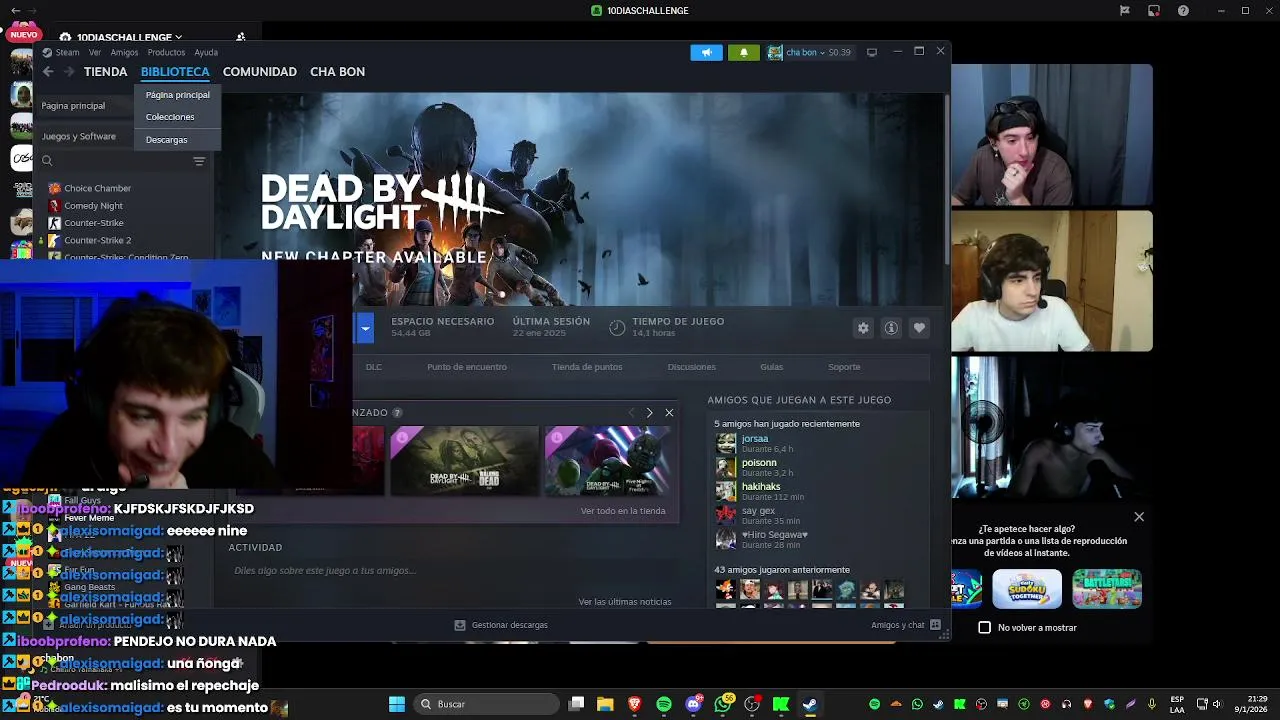Open library advanced filter icon

pyautogui.click(x=199, y=161)
